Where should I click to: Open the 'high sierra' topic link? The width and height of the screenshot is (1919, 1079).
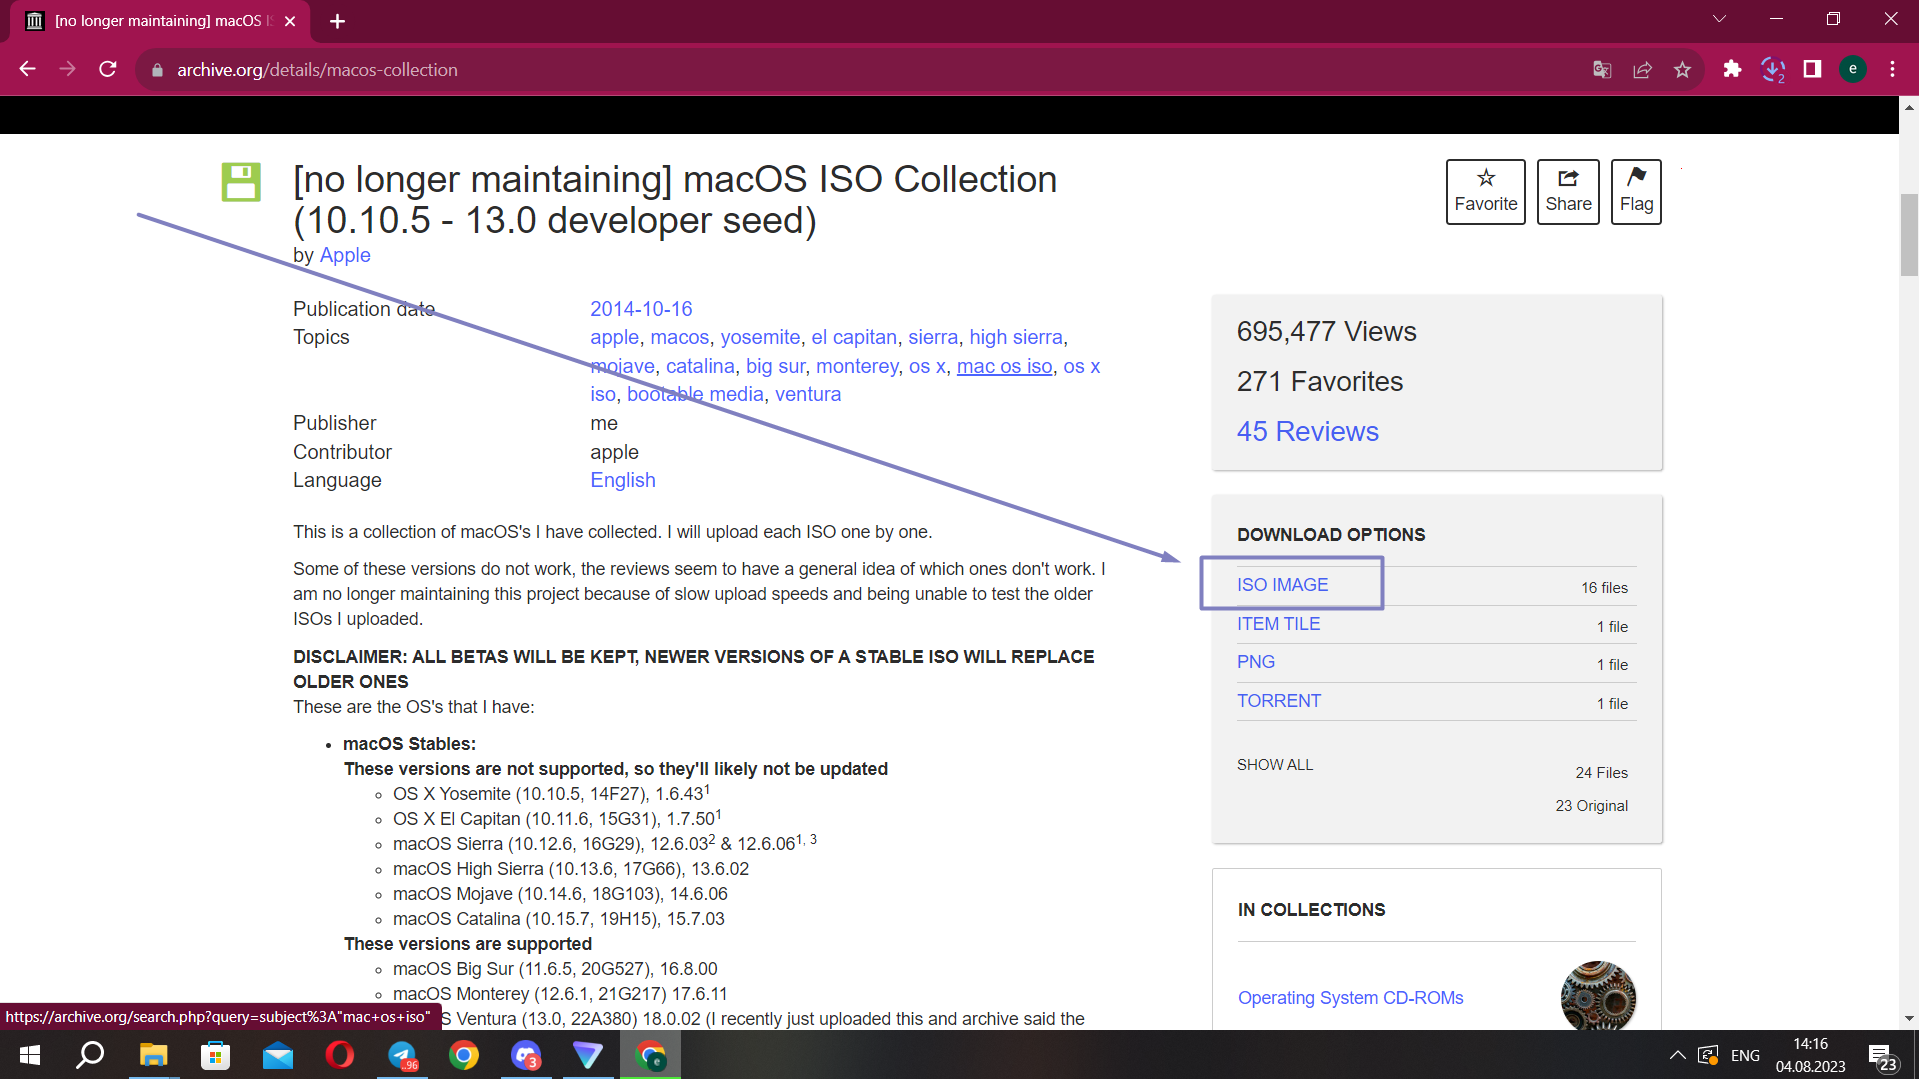click(x=1015, y=337)
